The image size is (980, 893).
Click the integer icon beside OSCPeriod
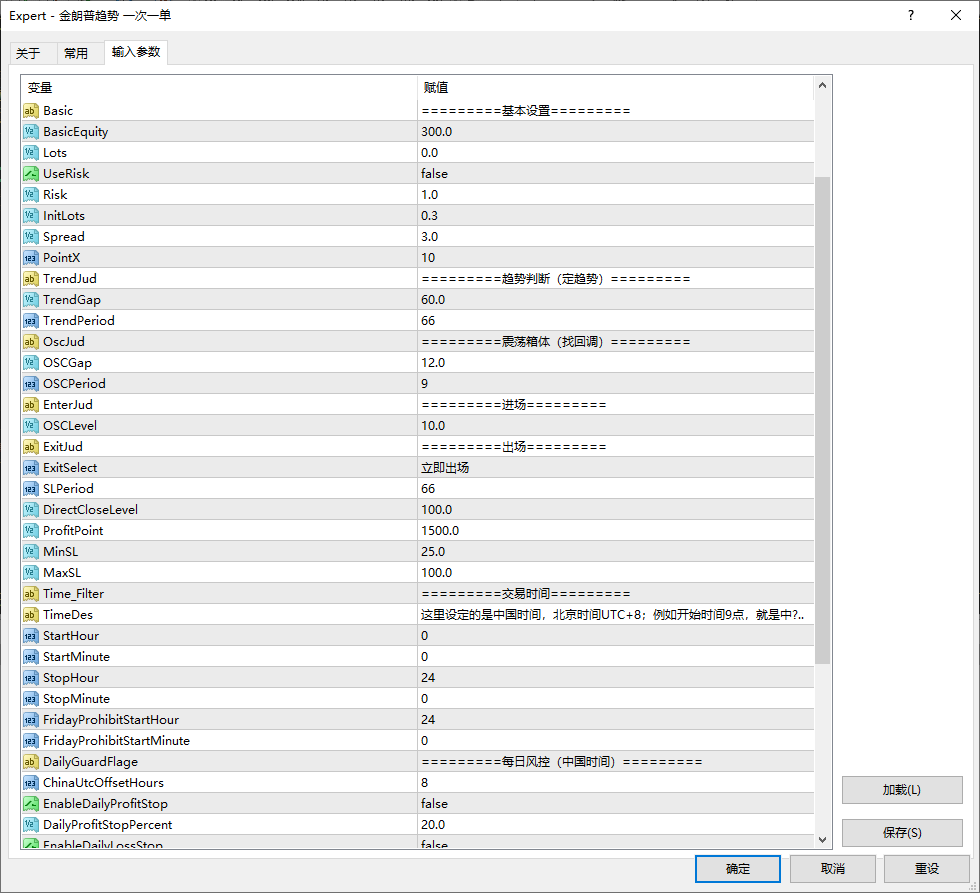coord(31,384)
